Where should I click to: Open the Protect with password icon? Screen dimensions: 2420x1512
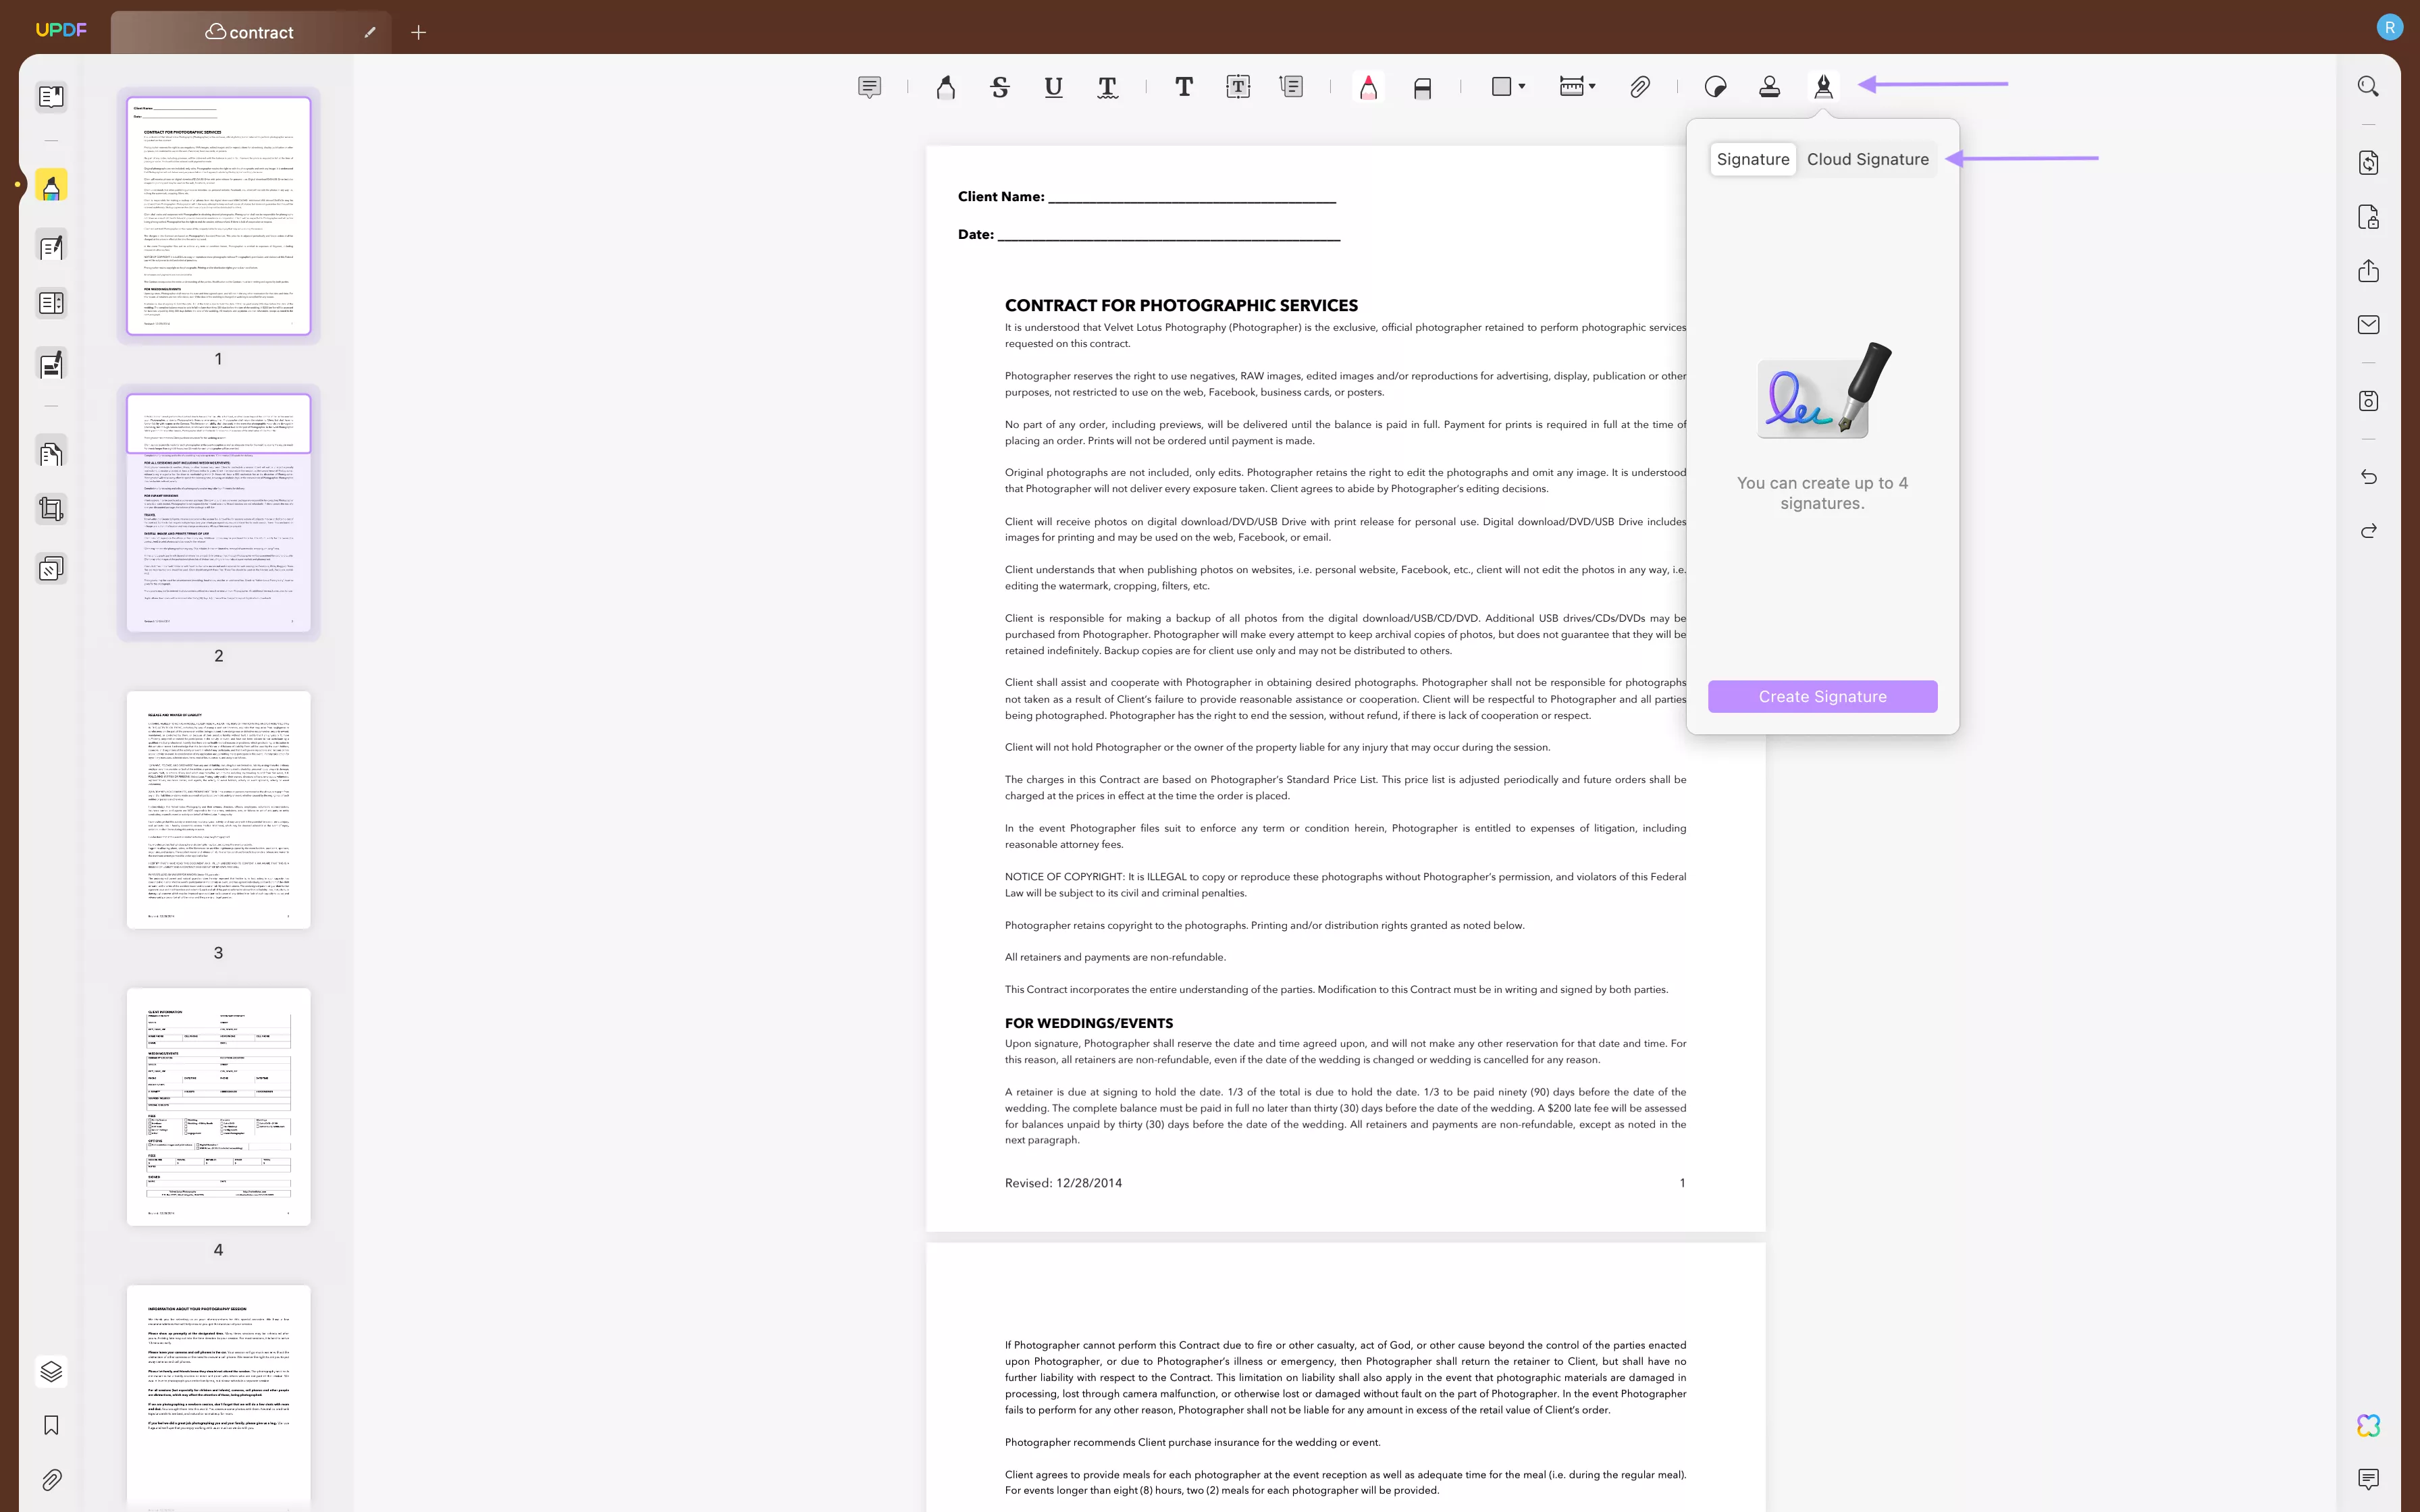point(2368,217)
